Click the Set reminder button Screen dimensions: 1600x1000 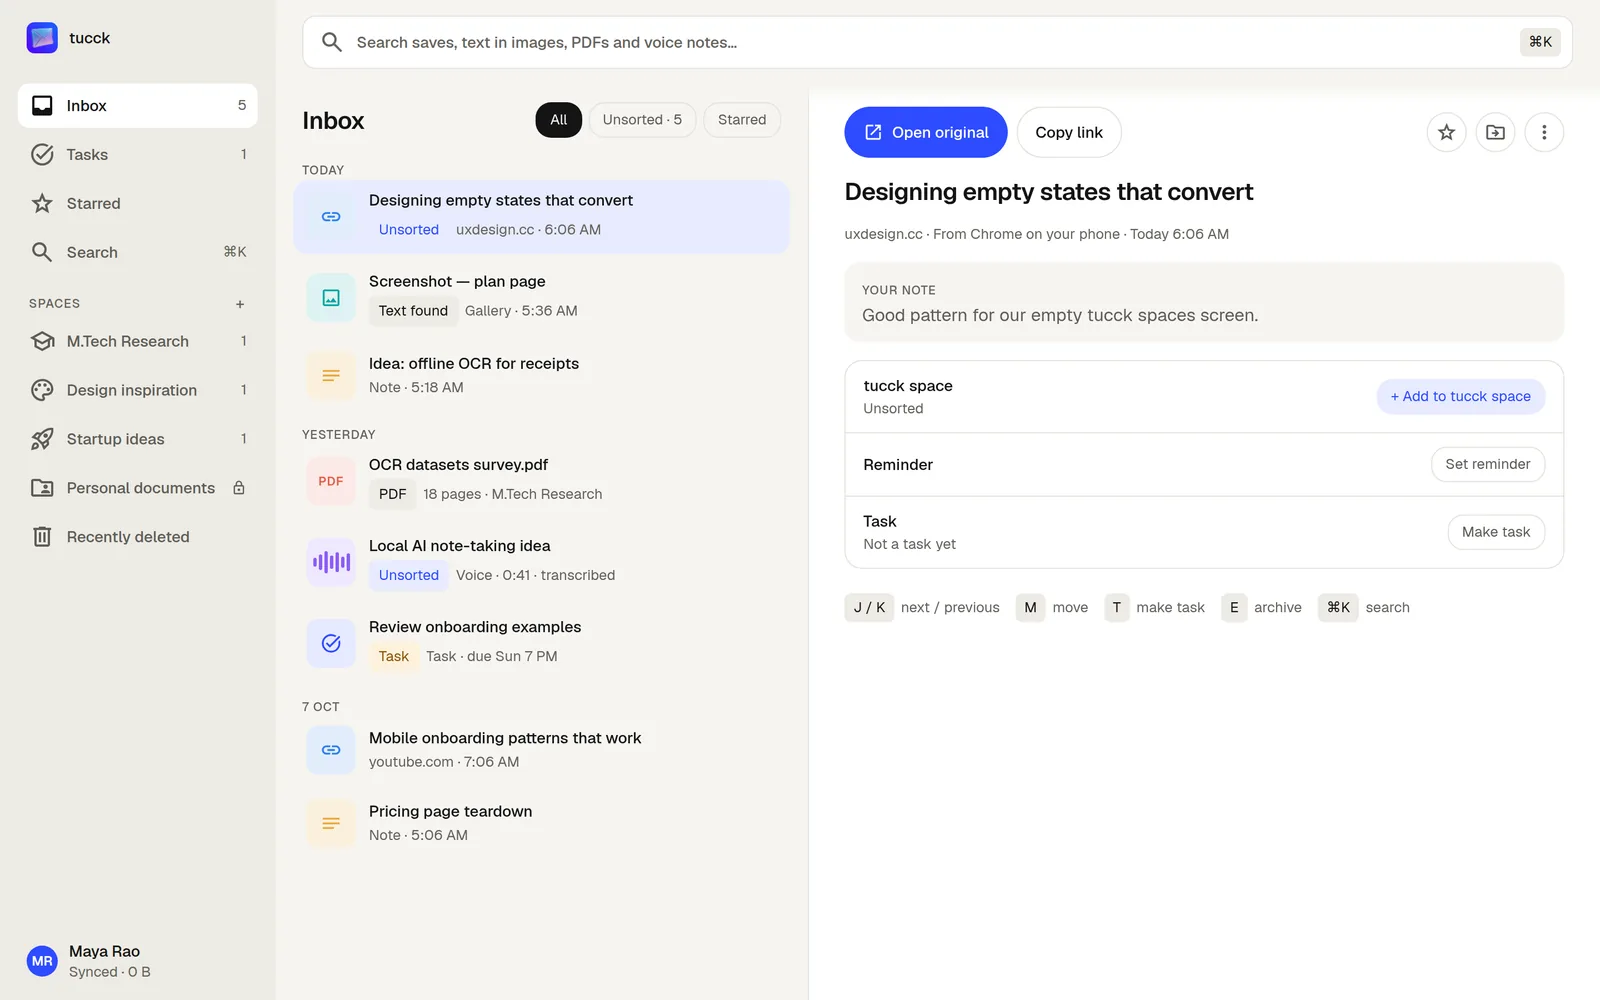point(1487,465)
